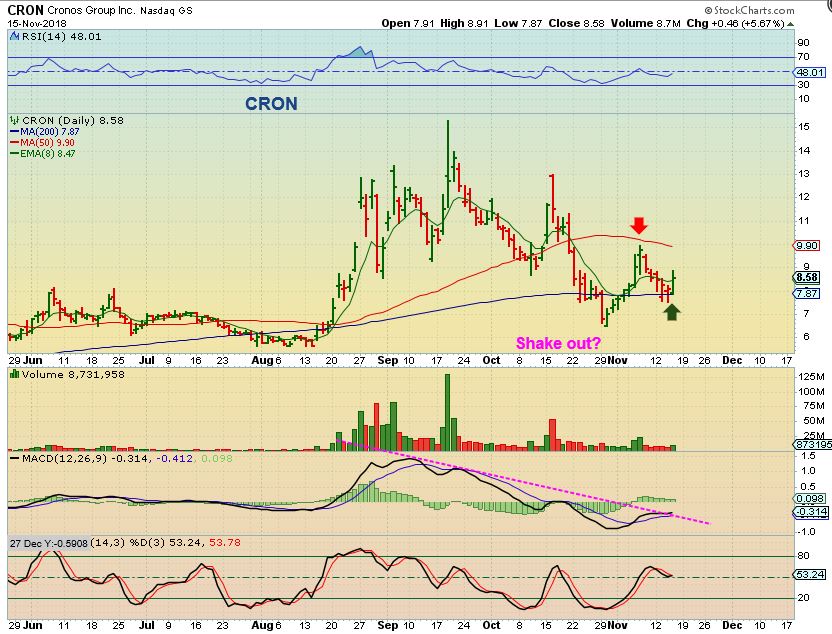Viewport: 832px width, 634px height.
Task: Click 'Aug' on the bottom date axis
Action: click(x=262, y=626)
